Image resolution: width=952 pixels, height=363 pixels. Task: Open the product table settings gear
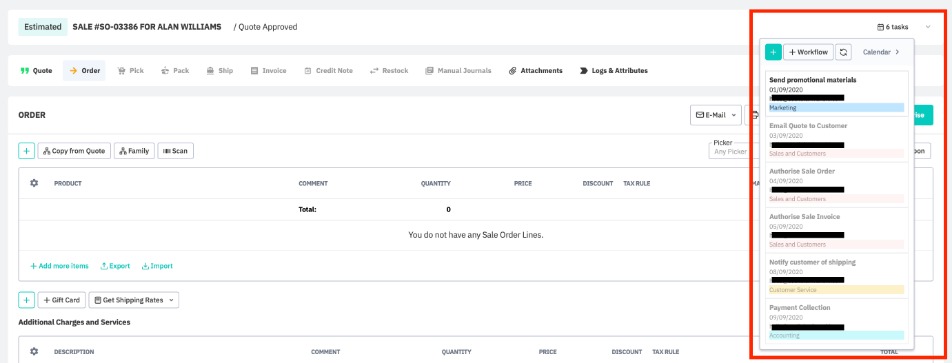34,183
